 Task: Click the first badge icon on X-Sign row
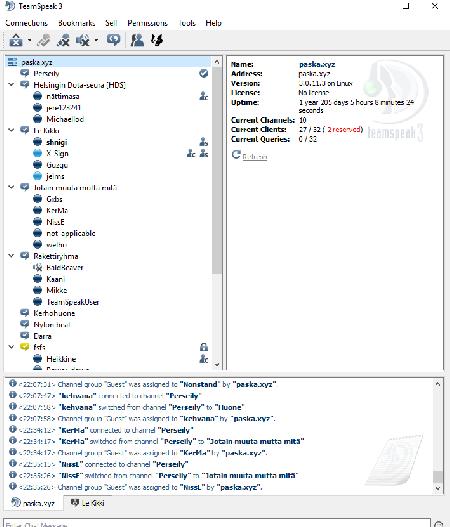click(191, 154)
